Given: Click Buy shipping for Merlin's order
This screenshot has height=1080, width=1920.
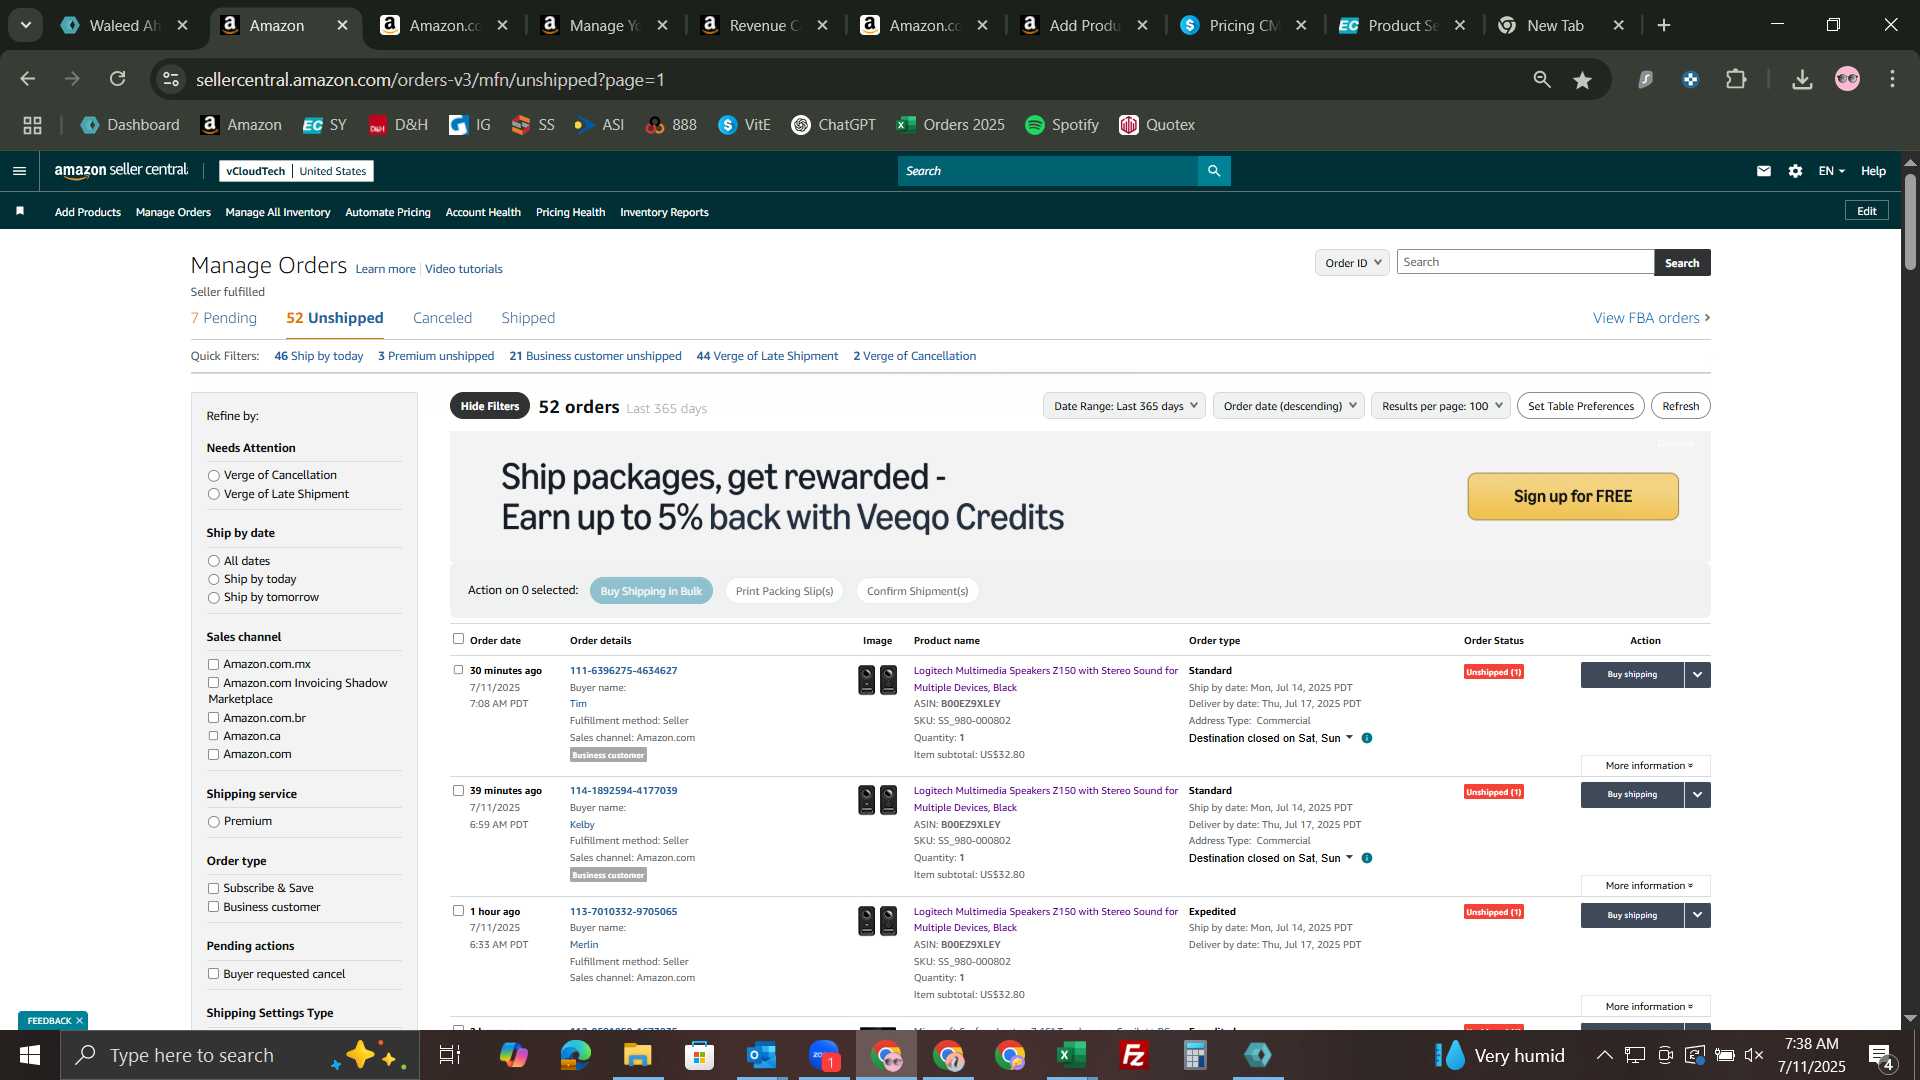Looking at the screenshot, I should pos(1632,916).
